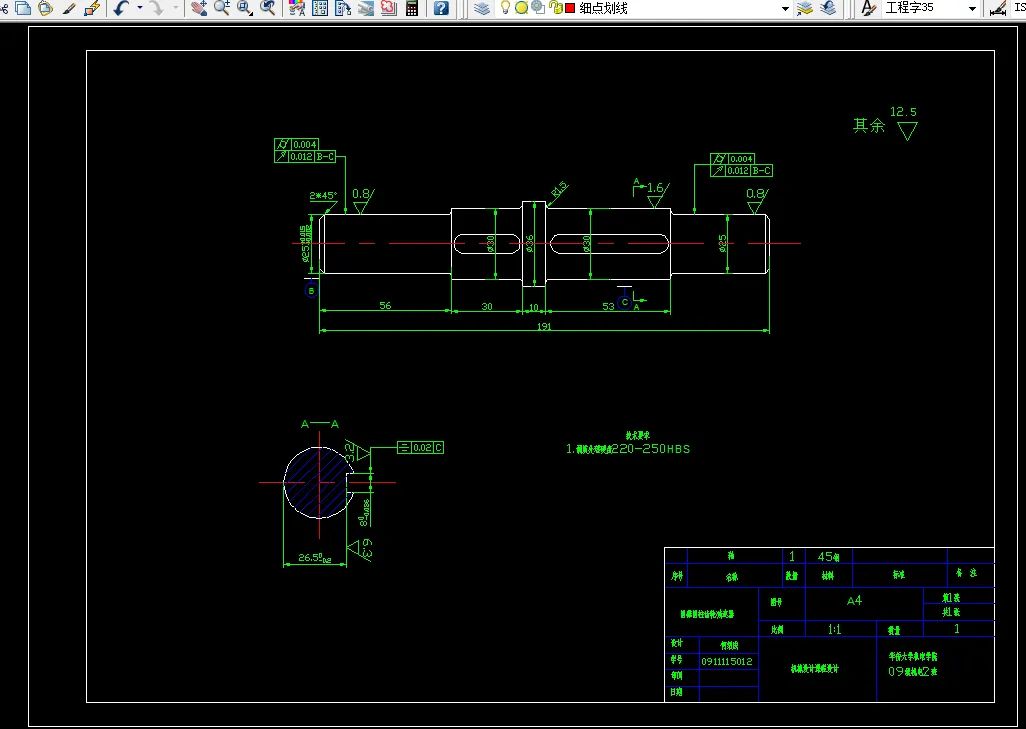Select datum B circle marker
Viewport: 1026px width, 729px height.
pyautogui.click(x=311, y=291)
